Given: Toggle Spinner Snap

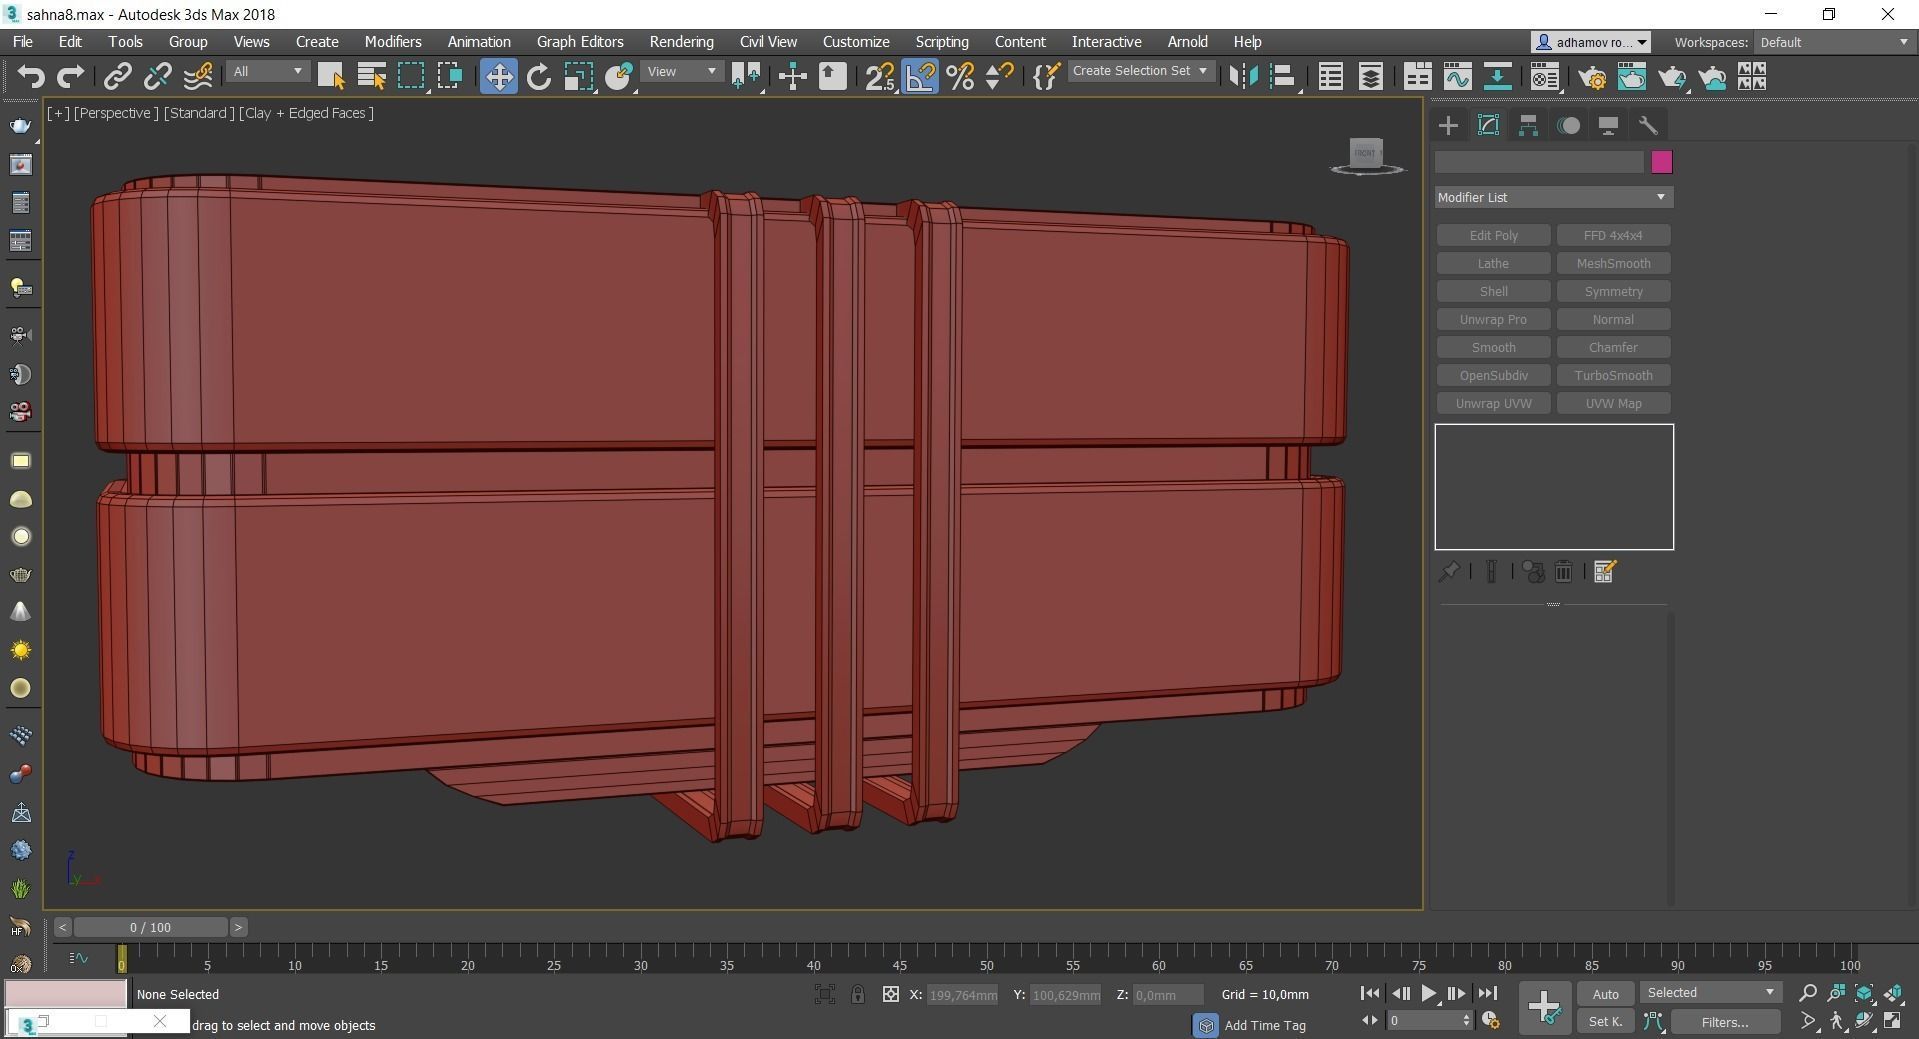Looking at the screenshot, I should (999, 77).
